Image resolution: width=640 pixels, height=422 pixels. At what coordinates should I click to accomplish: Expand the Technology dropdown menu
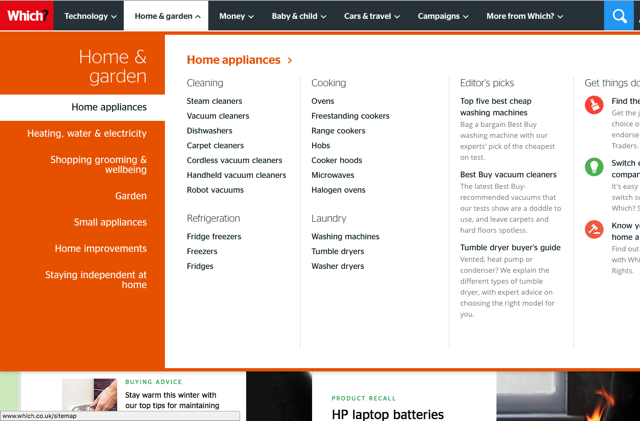pos(90,16)
